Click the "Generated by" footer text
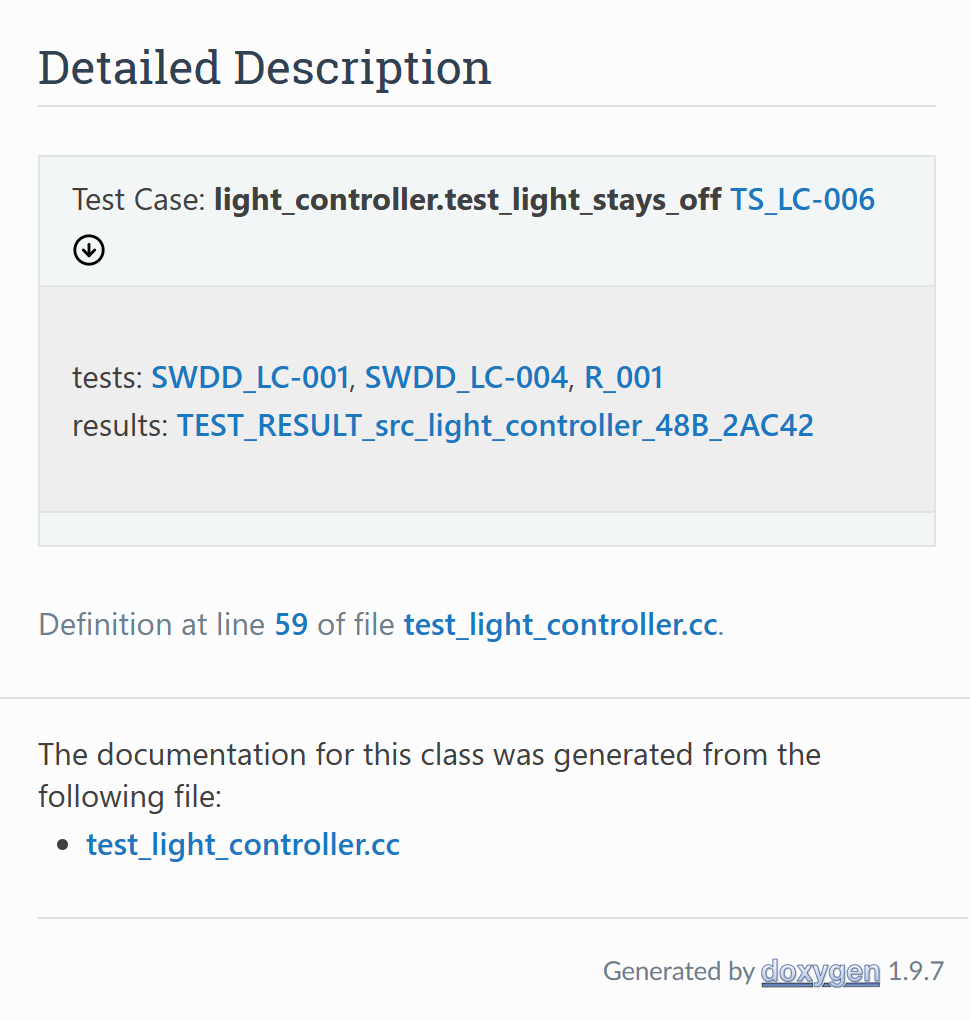 (677, 971)
